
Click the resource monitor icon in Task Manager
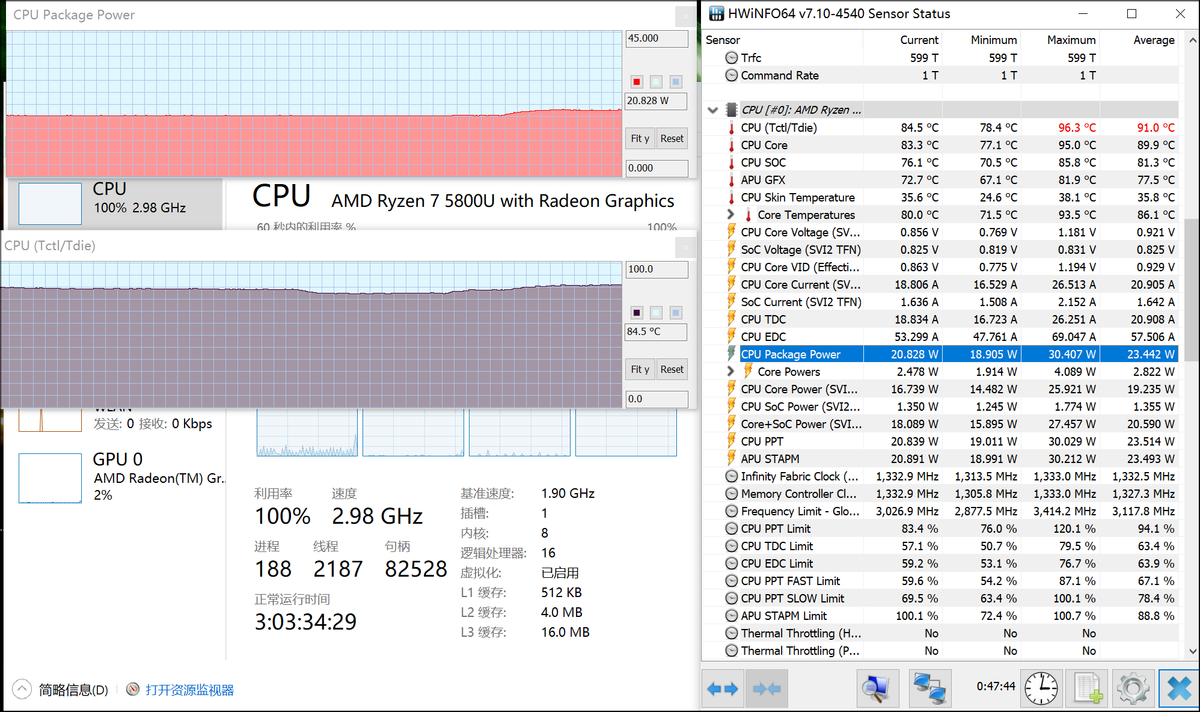pos(133,689)
